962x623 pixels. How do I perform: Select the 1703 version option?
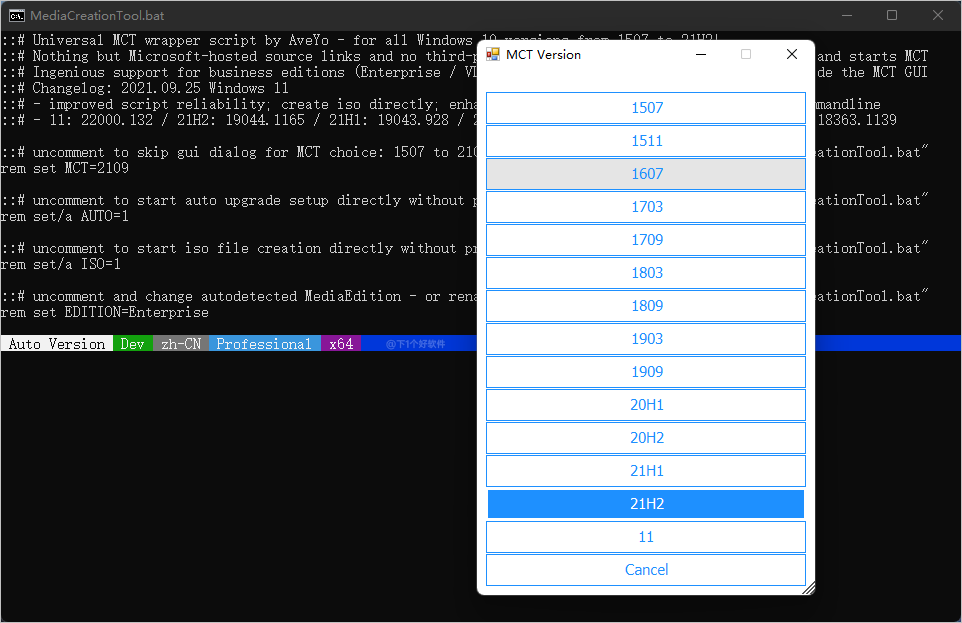click(x=645, y=207)
